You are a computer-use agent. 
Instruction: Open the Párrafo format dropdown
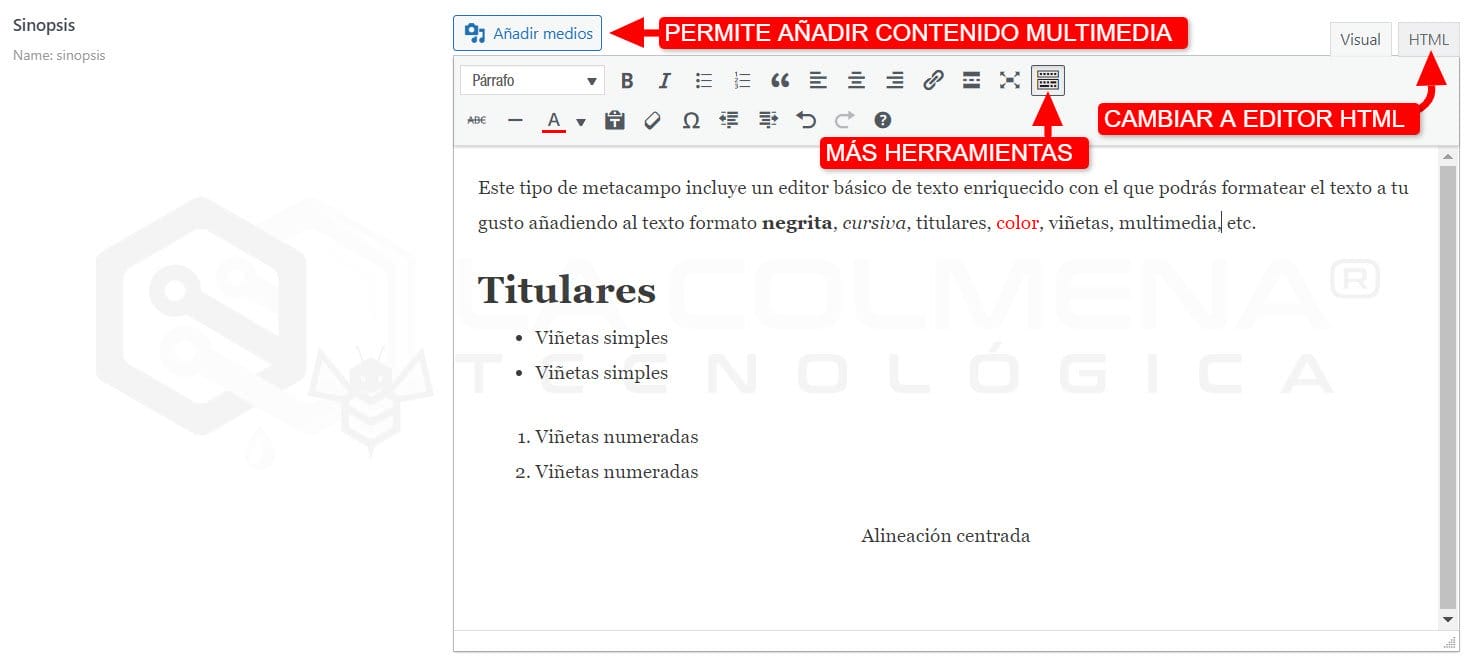pyautogui.click(x=532, y=81)
